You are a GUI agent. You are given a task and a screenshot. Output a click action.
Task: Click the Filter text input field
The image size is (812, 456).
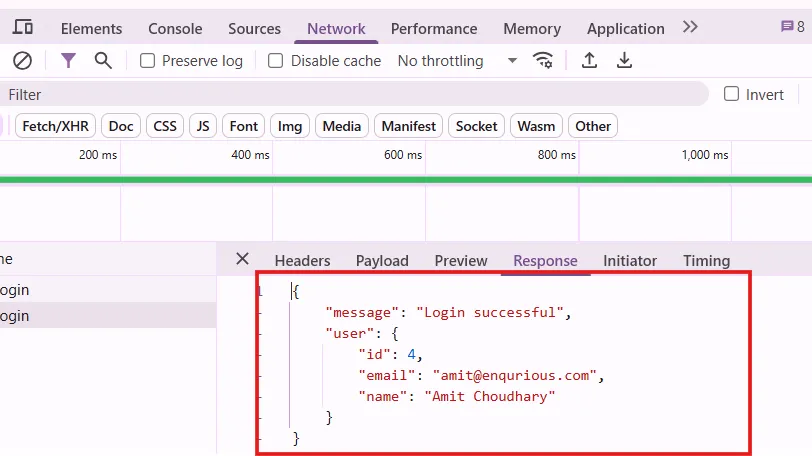point(350,94)
